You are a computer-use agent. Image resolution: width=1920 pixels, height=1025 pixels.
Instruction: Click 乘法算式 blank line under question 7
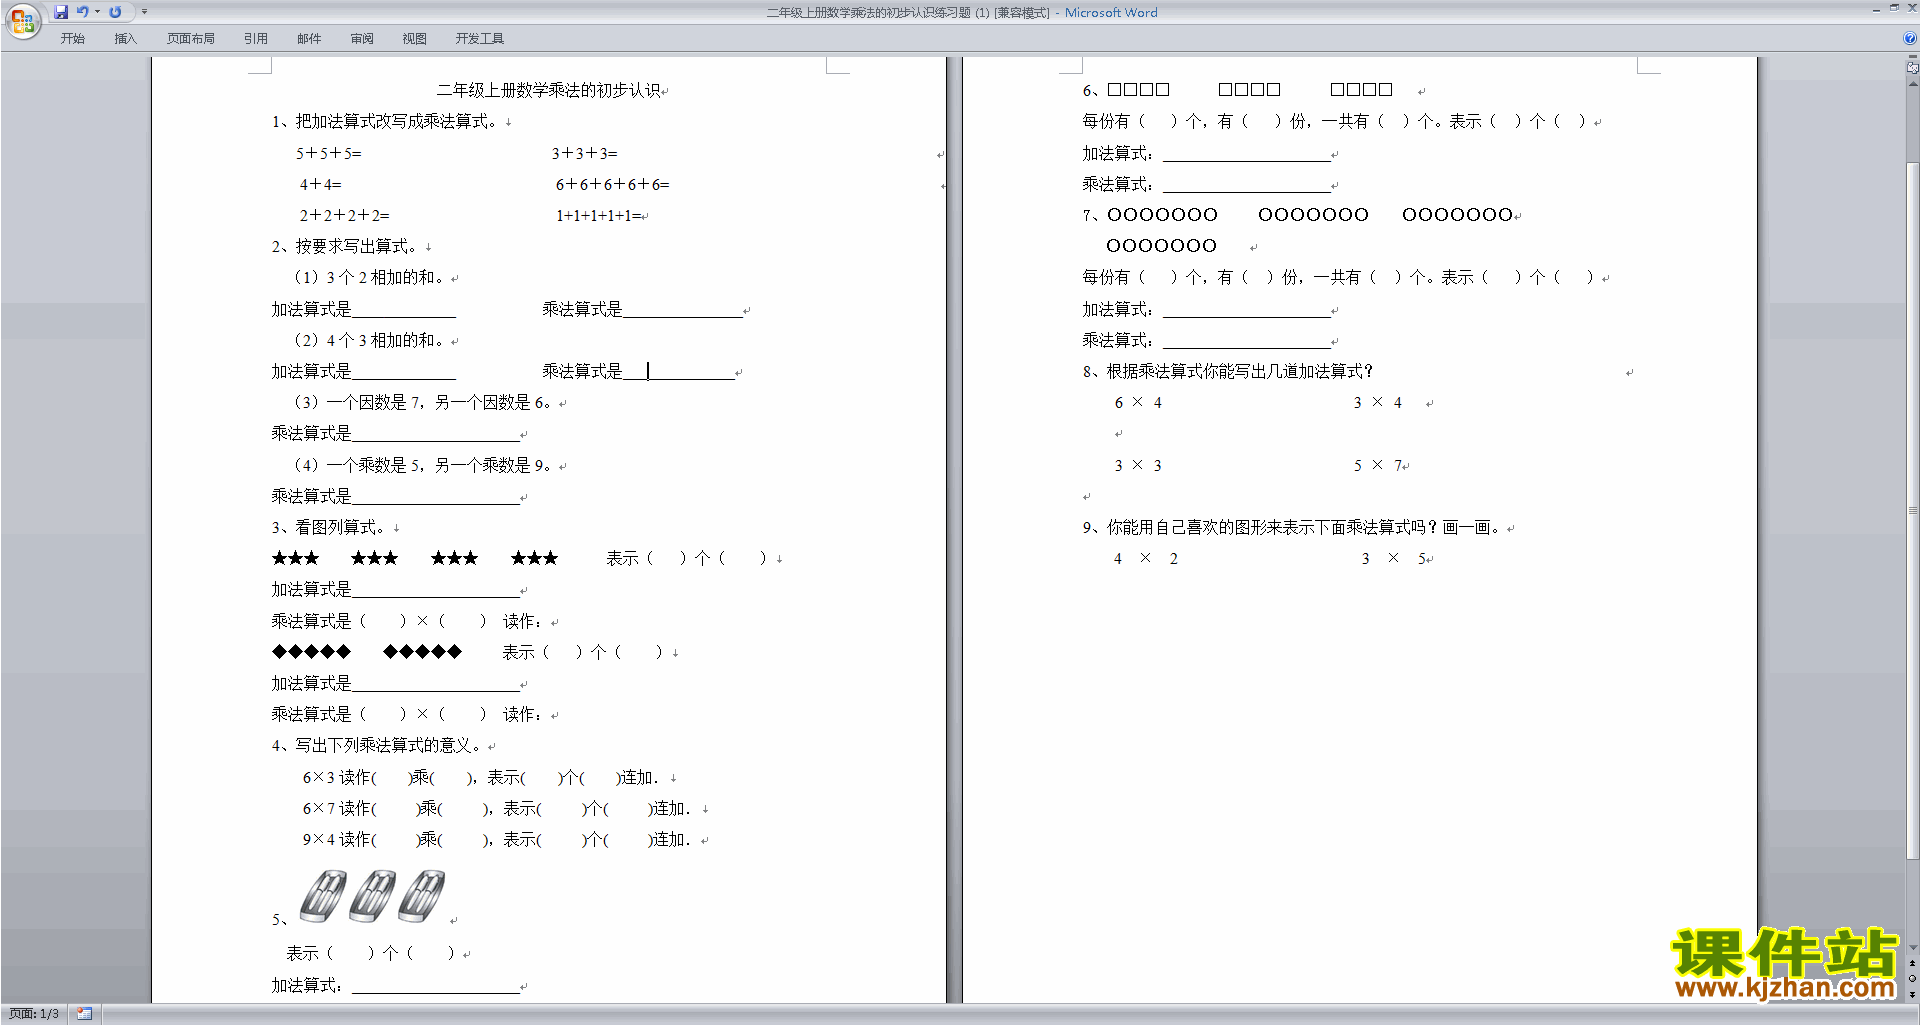(1246, 340)
